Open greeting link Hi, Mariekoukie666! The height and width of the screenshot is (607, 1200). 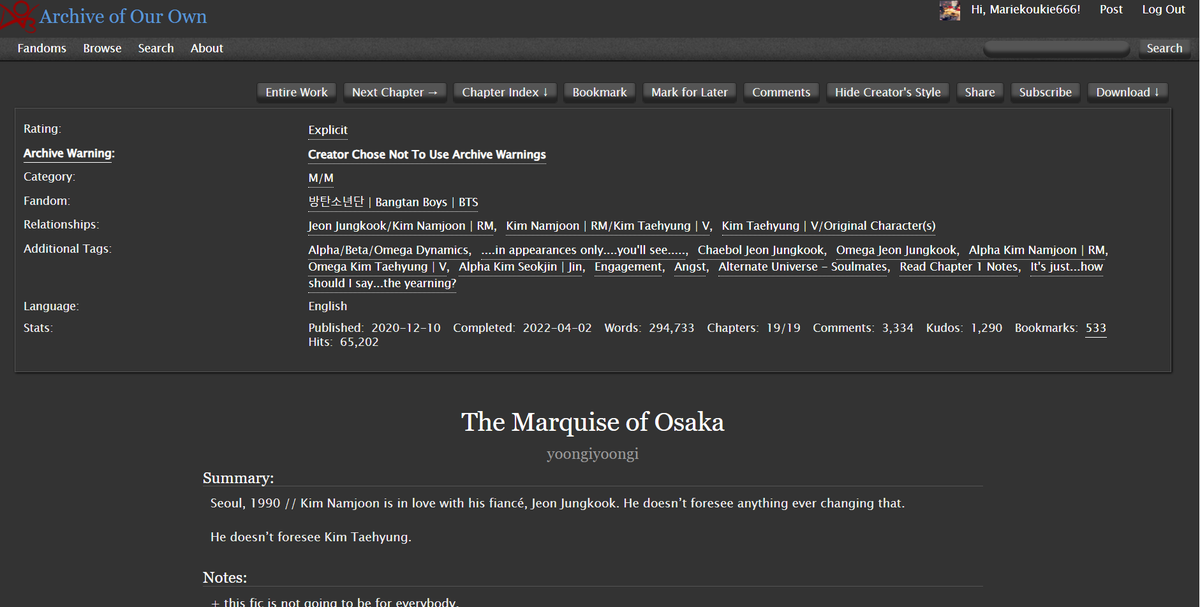[1026, 10]
